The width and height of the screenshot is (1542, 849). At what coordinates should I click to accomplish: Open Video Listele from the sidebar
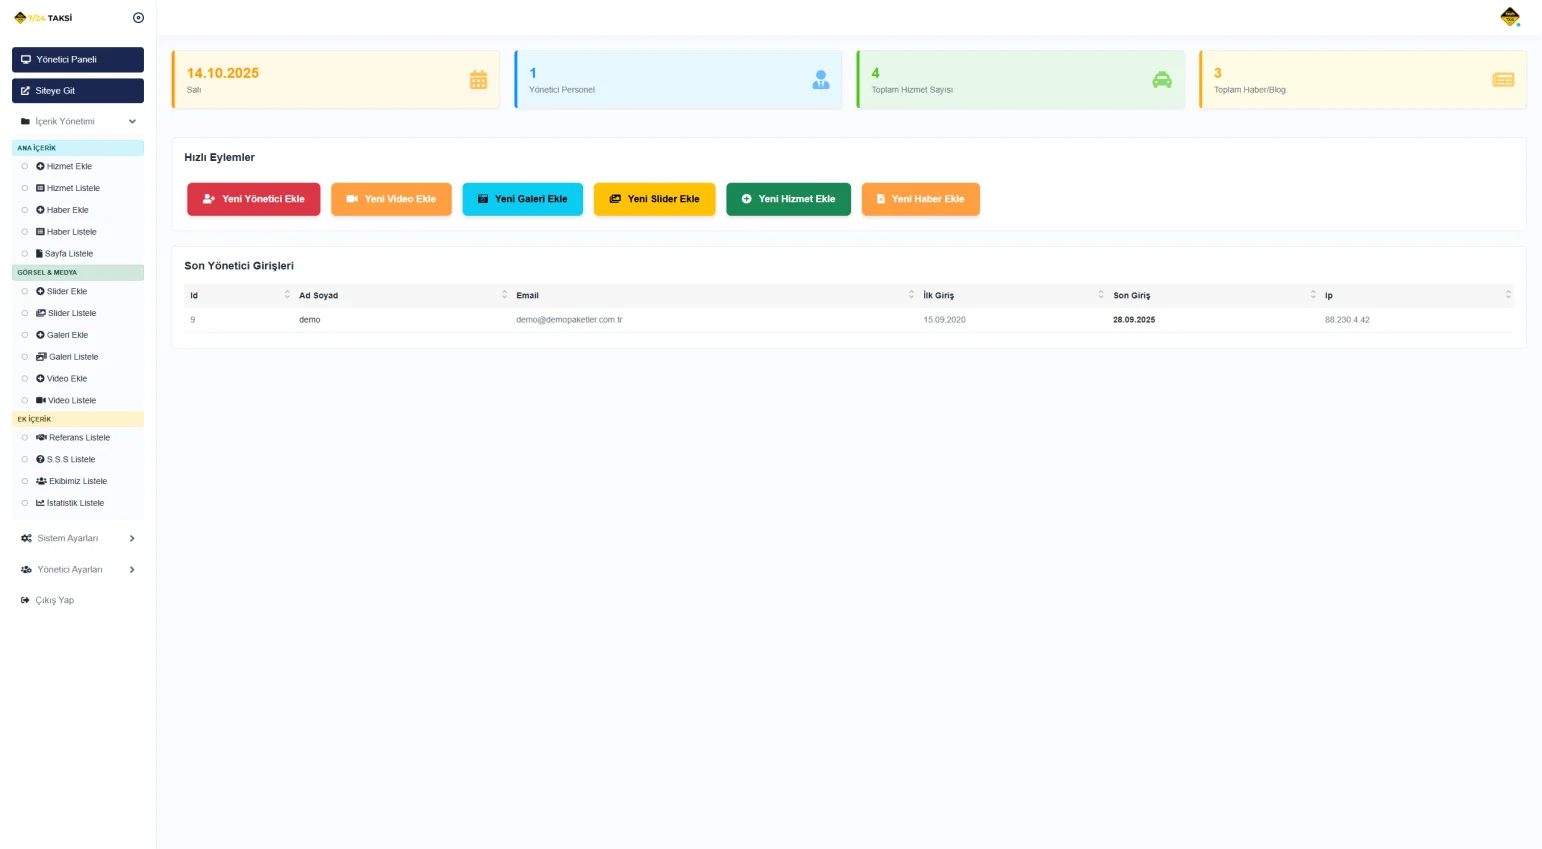(x=71, y=400)
